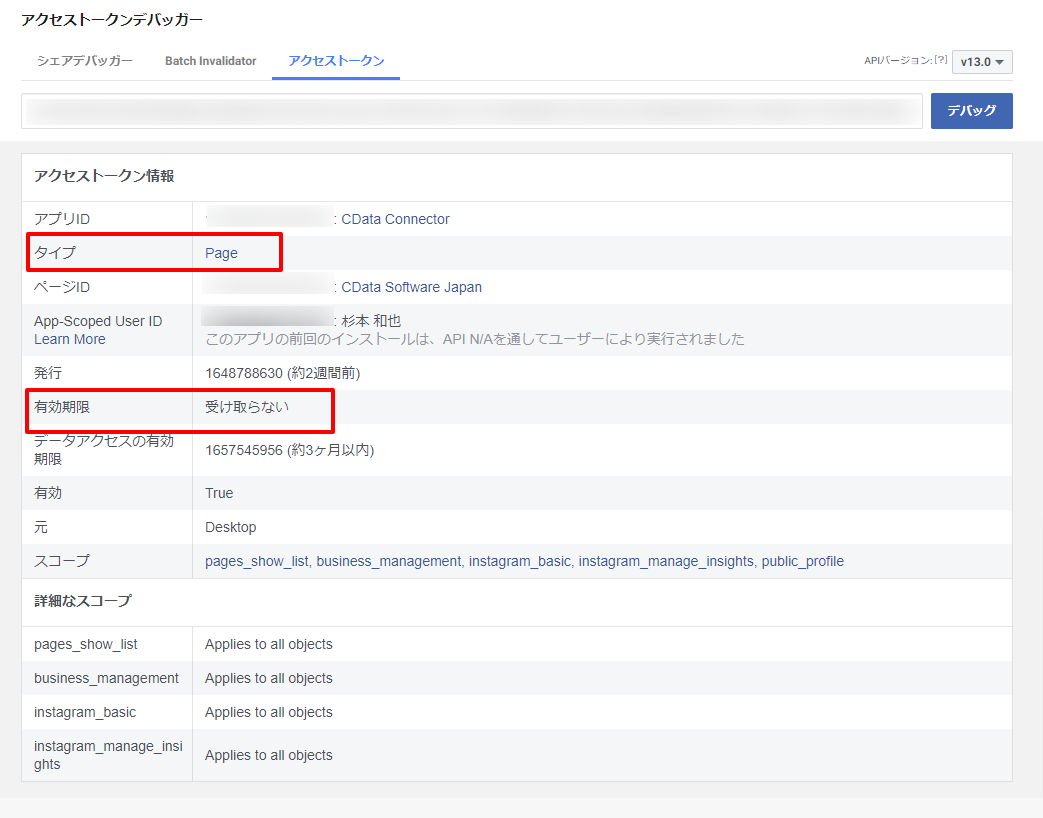Open the v13.0 API version dropdown
The image size is (1043, 818).
(981, 61)
